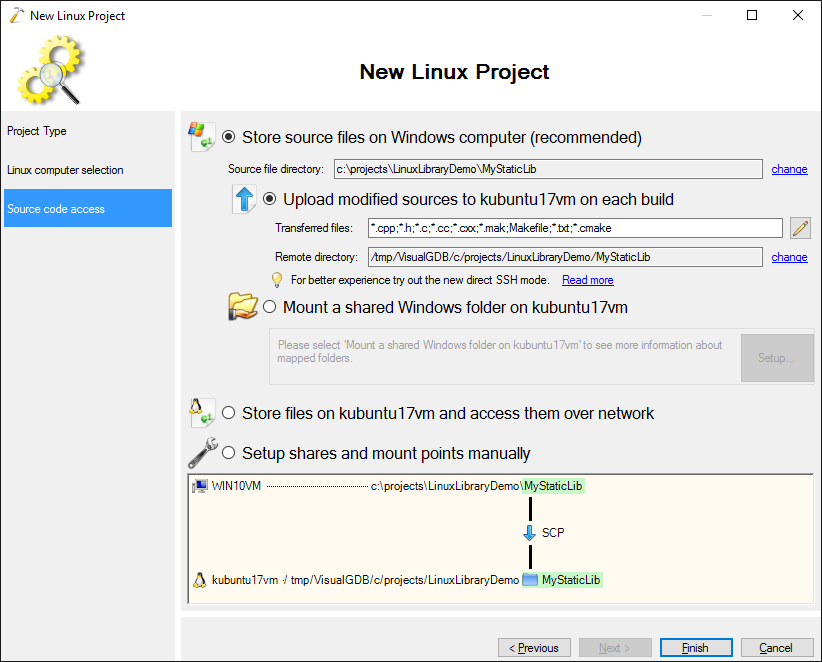
Task: Click the blue upload arrow icon
Action: pos(245,199)
